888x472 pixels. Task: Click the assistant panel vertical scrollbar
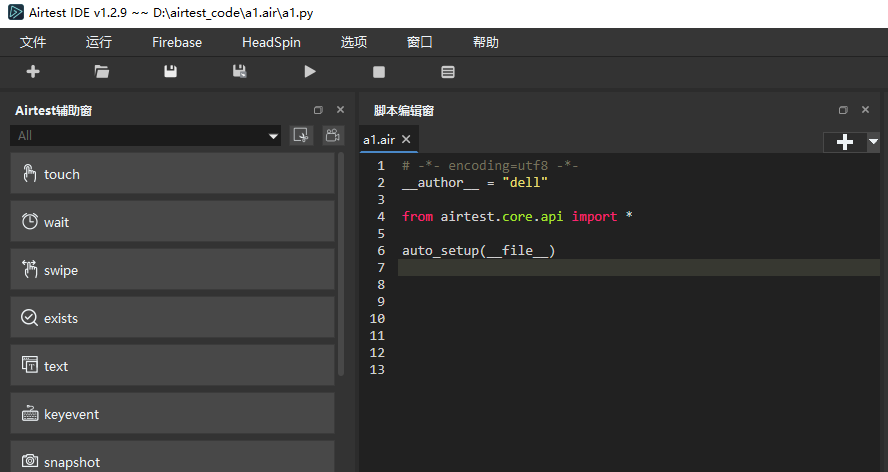341,260
